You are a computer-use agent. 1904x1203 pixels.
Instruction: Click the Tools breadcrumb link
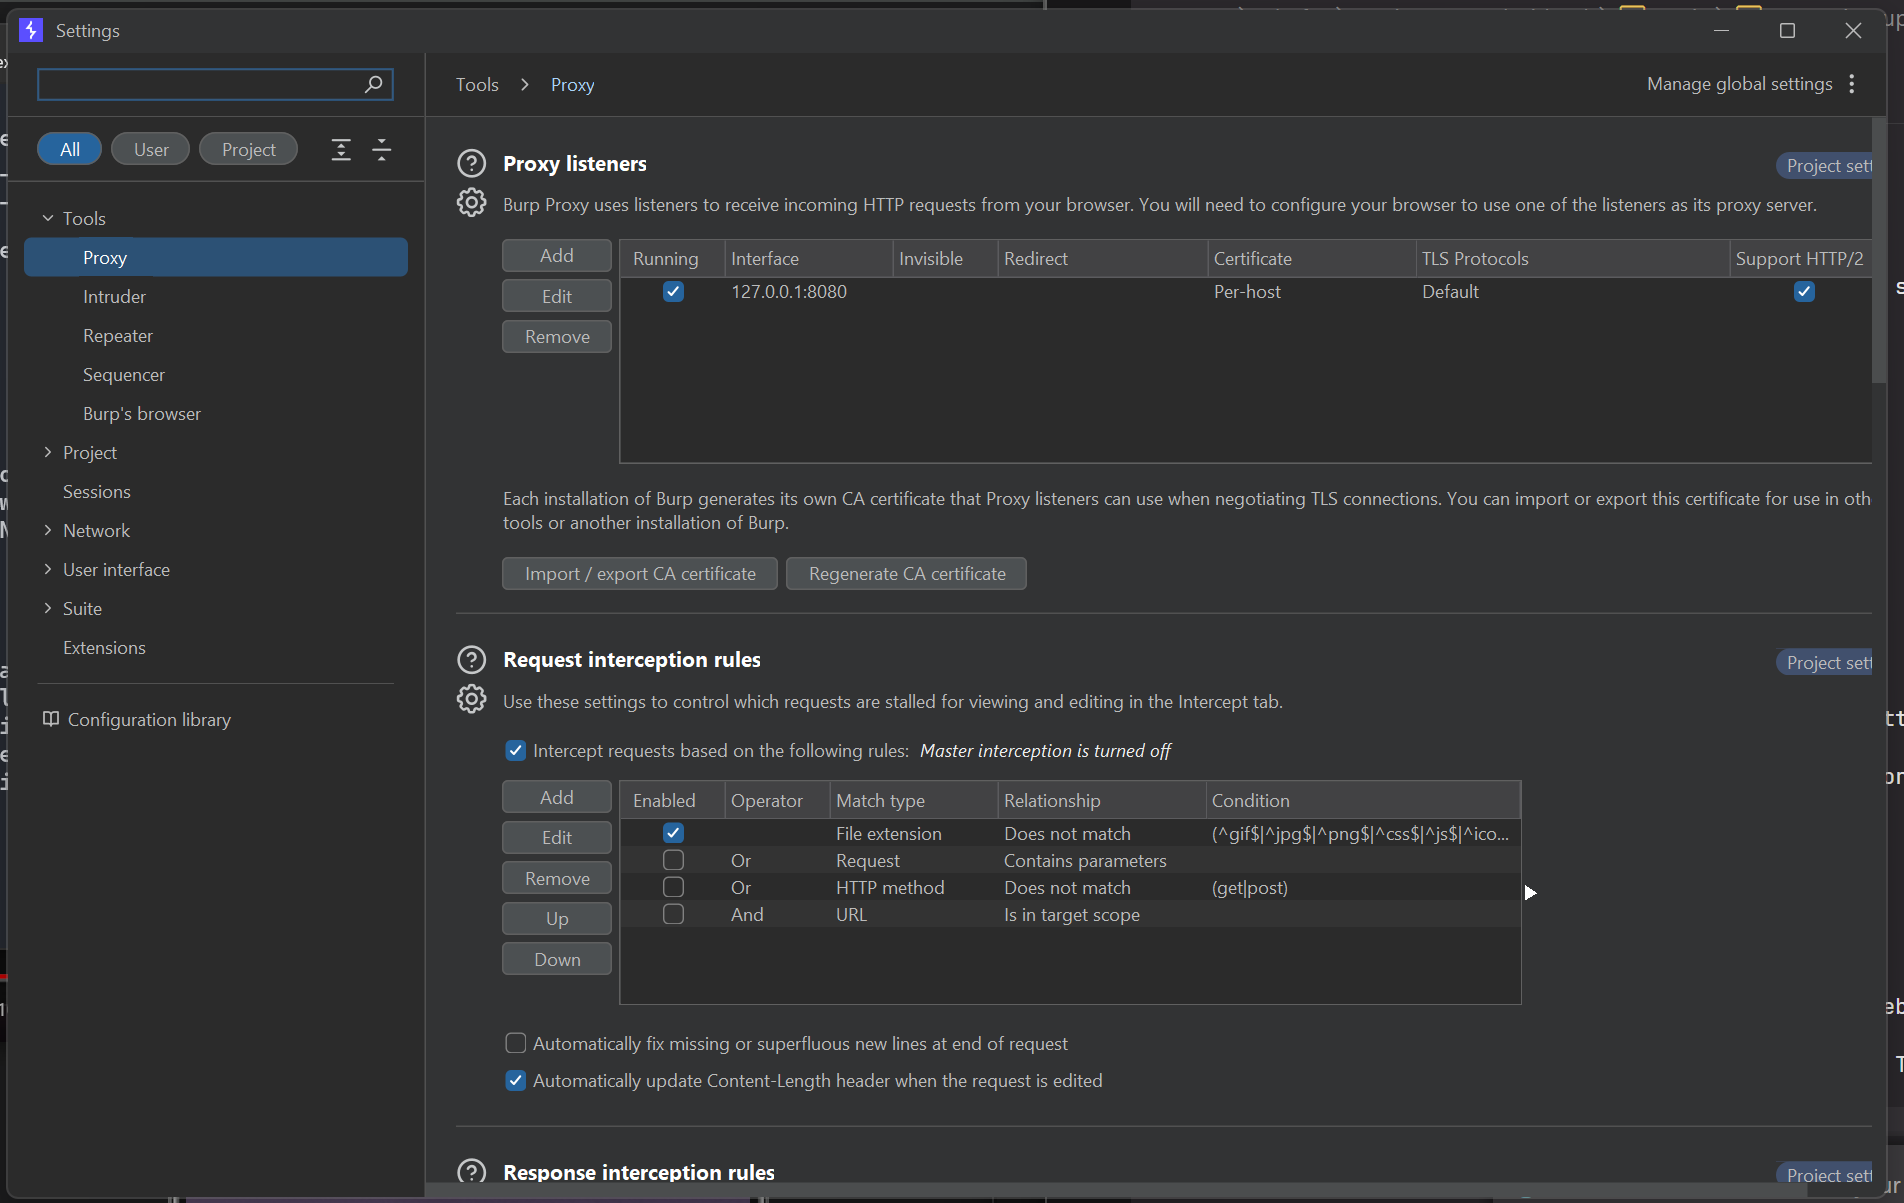[477, 85]
